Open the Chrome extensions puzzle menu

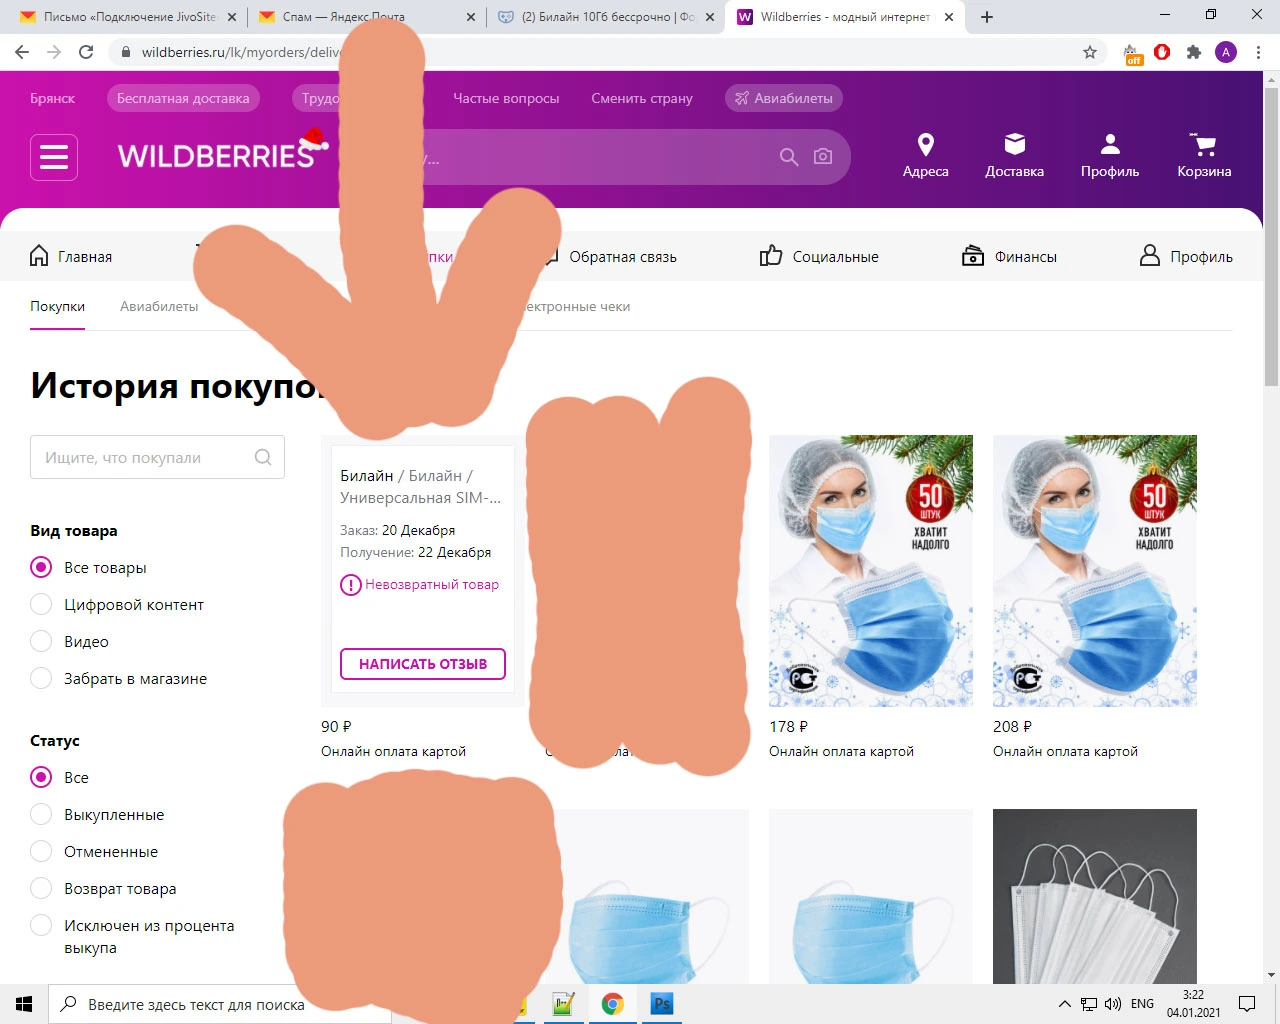(x=1194, y=52)
